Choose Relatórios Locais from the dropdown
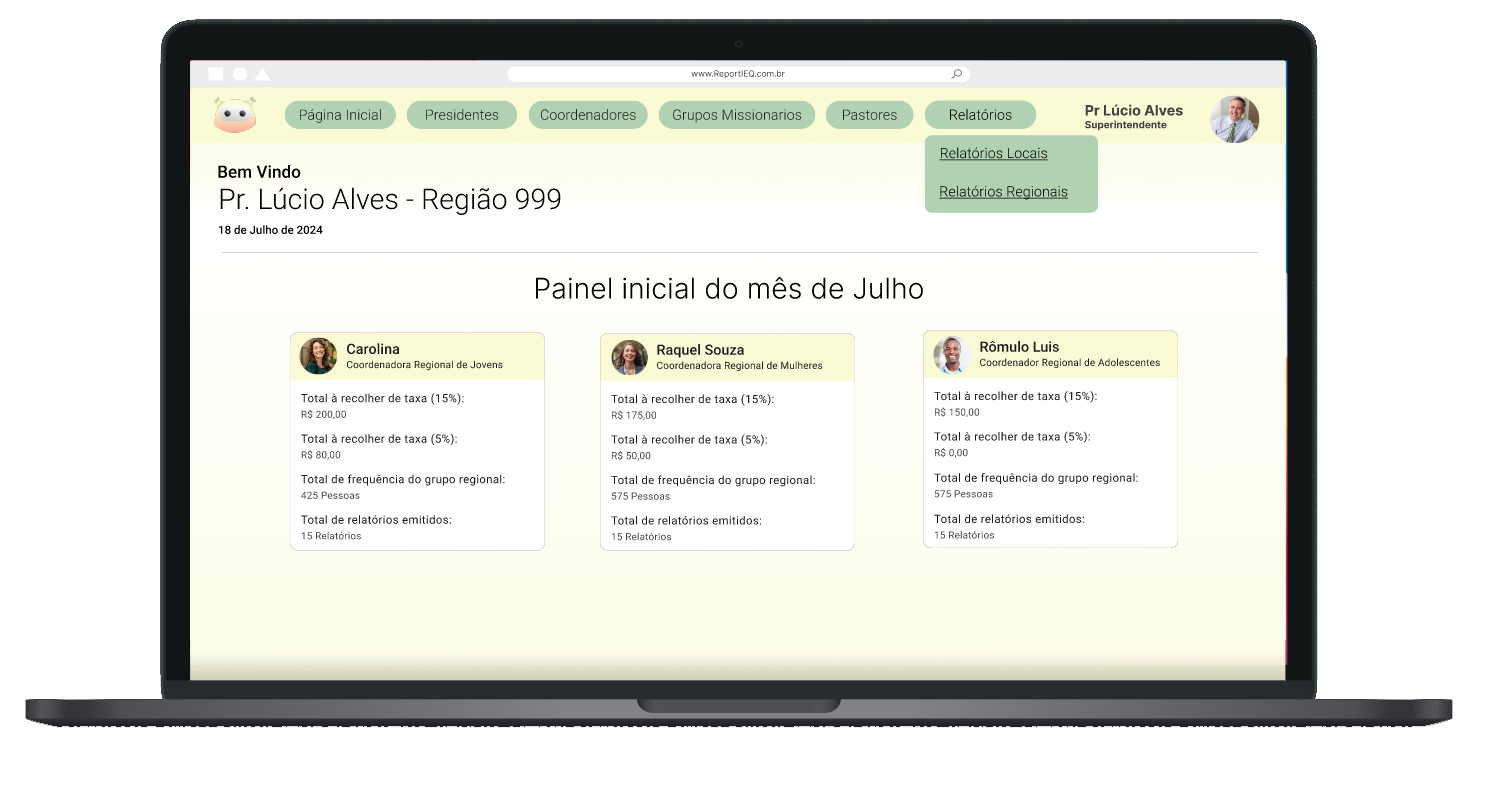This screenshot has height=796, width=1487. [993, 153]
